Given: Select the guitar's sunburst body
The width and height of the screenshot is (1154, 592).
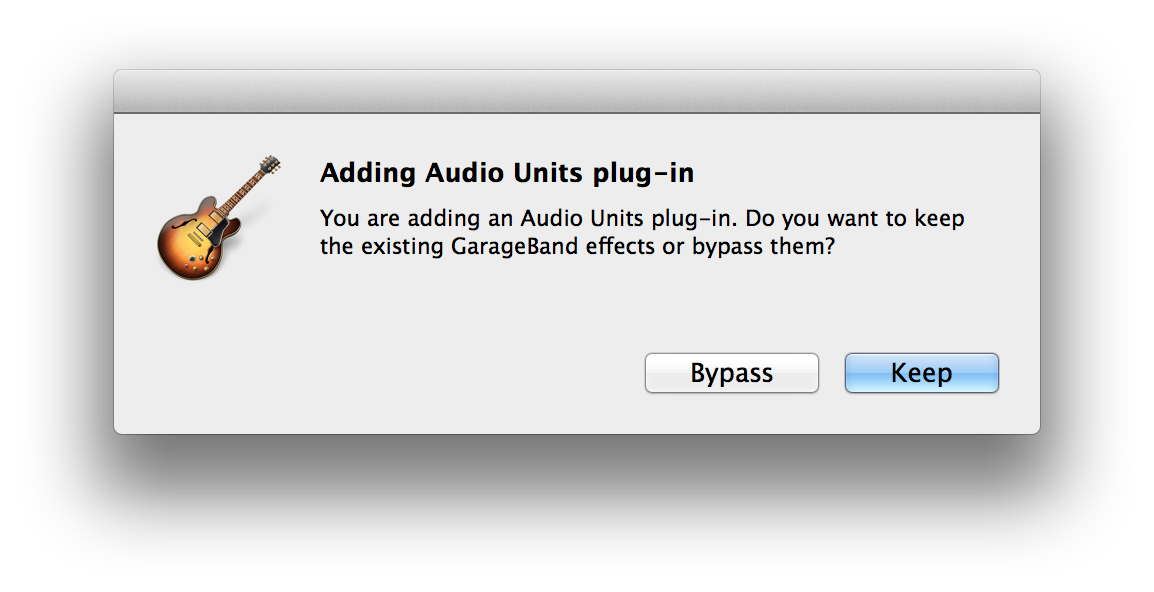Looking at the screenshot, I should (x=195, y=239).
